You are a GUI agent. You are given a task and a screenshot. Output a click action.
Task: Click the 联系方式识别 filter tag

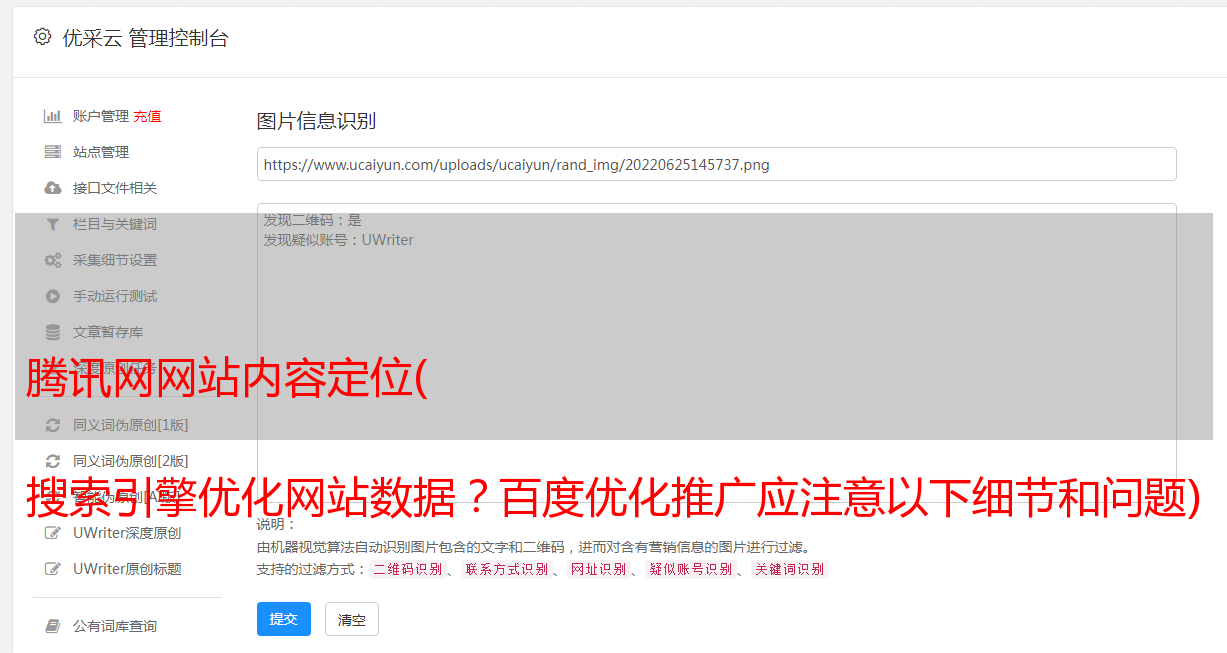coord(506,569)
